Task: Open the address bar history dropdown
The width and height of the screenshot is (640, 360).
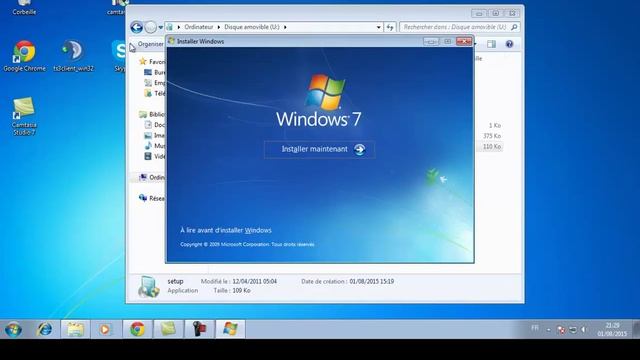Action: (378, 27)
